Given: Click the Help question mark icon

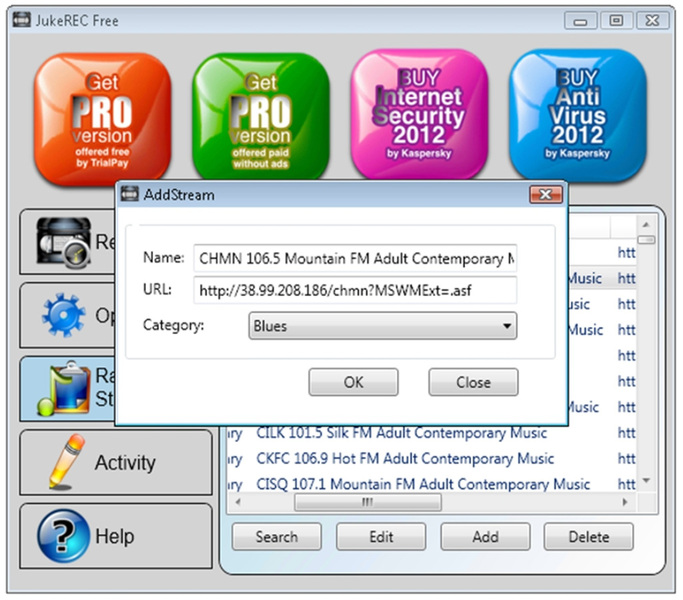Looking at the screenshot, I should point(64,536).
